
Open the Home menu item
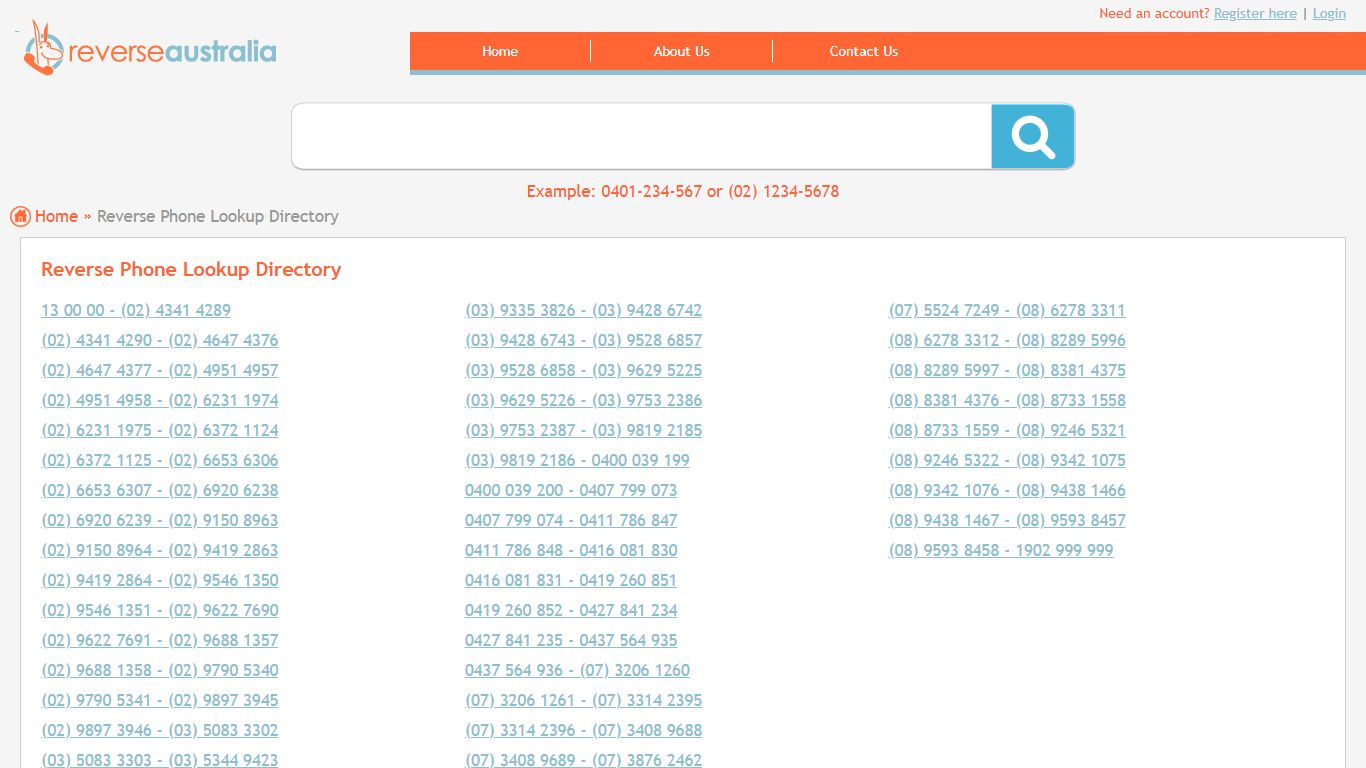(x=500, y=51)
